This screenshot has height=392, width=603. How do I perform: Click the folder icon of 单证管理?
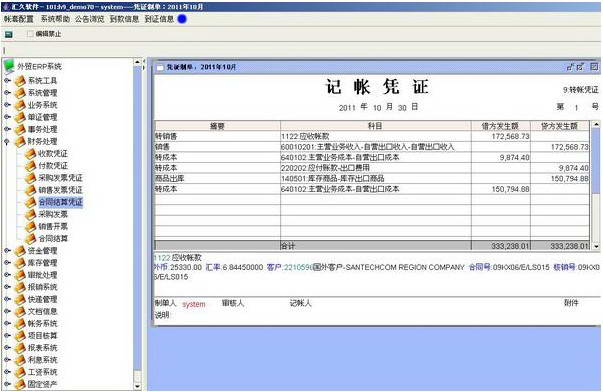(20, 117)
